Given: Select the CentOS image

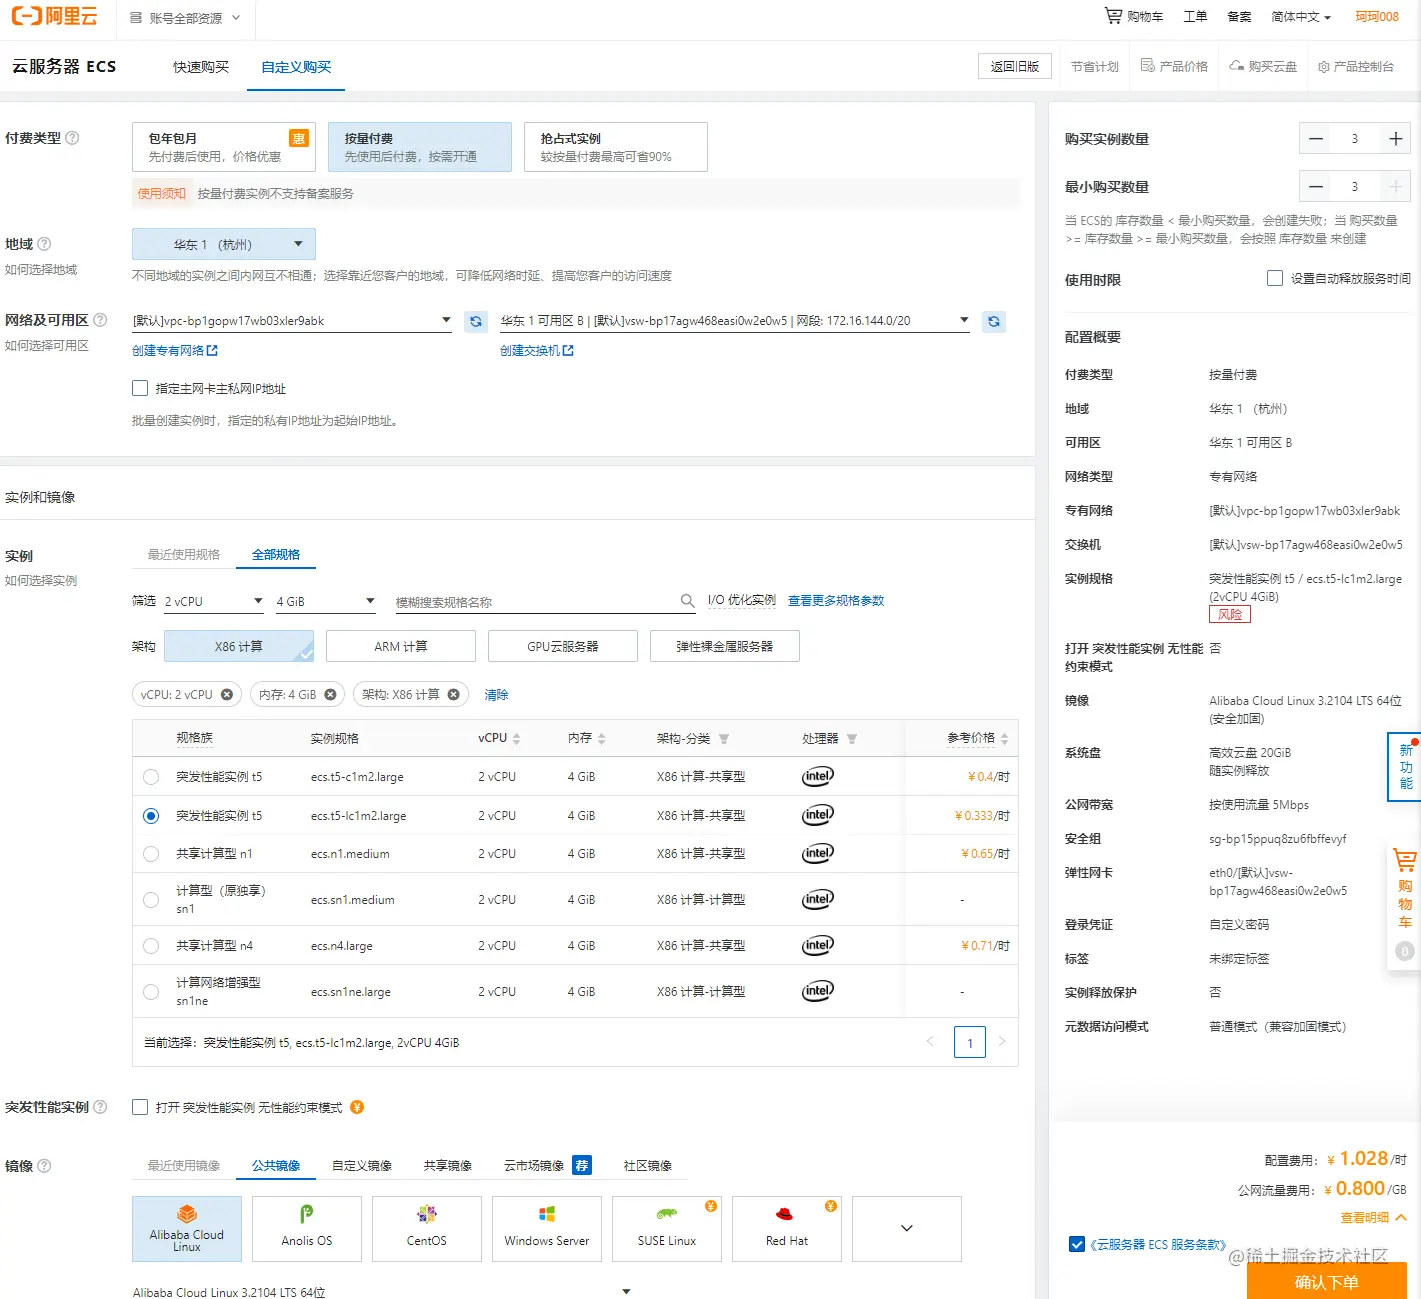Looking at the screenshot, I should 427,1229.
